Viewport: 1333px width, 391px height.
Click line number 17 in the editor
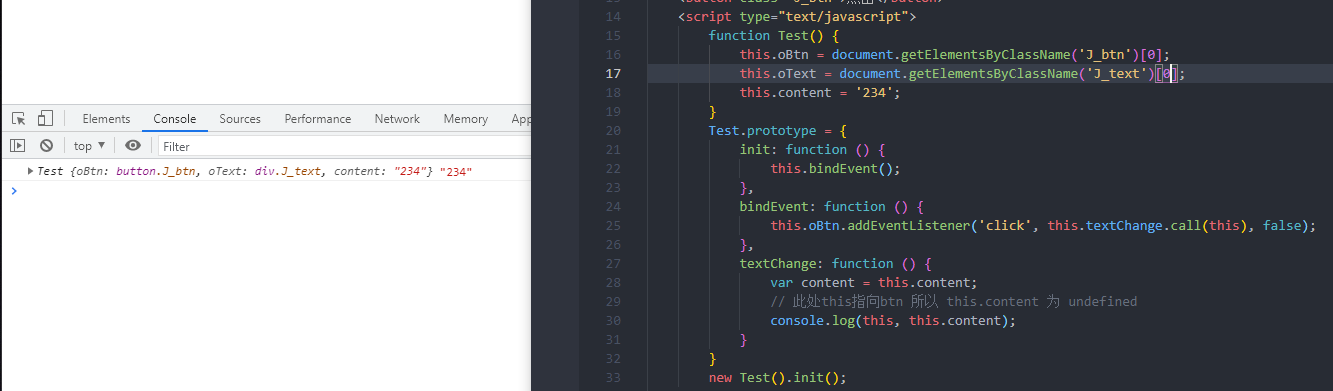(613, 73)
